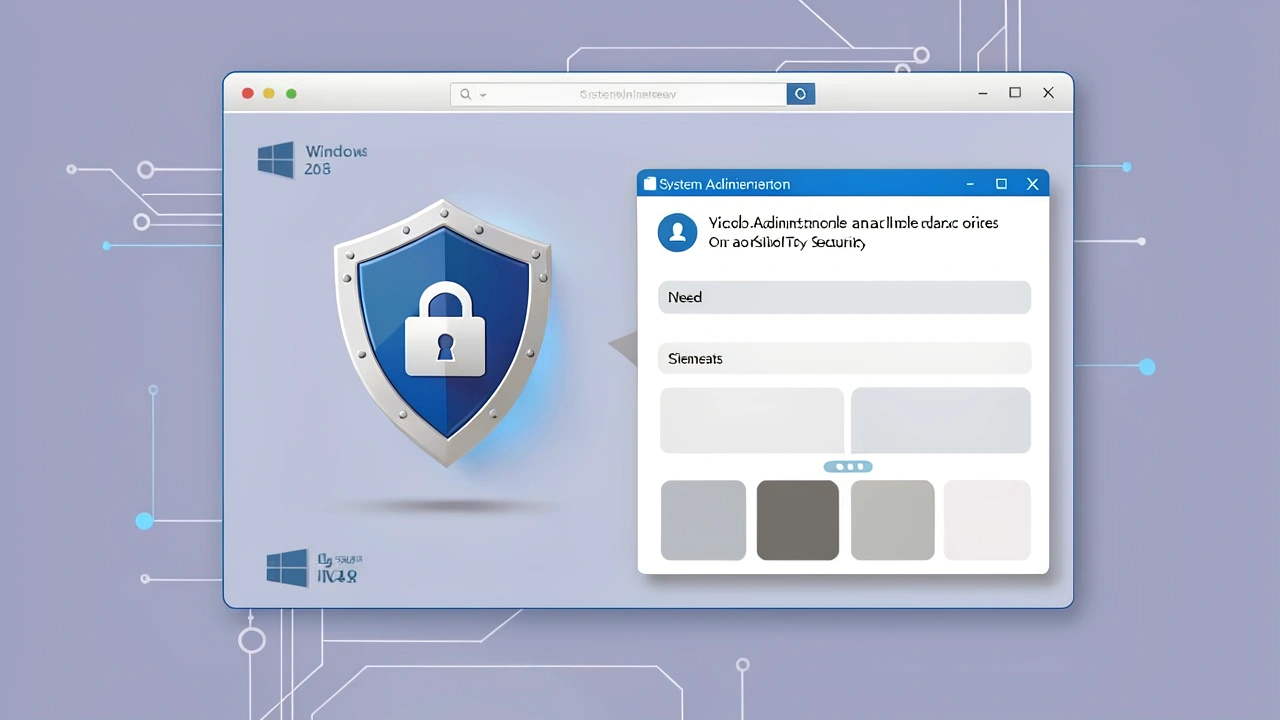
Task: Select the medium warm gray swatch
Action: 892,520
